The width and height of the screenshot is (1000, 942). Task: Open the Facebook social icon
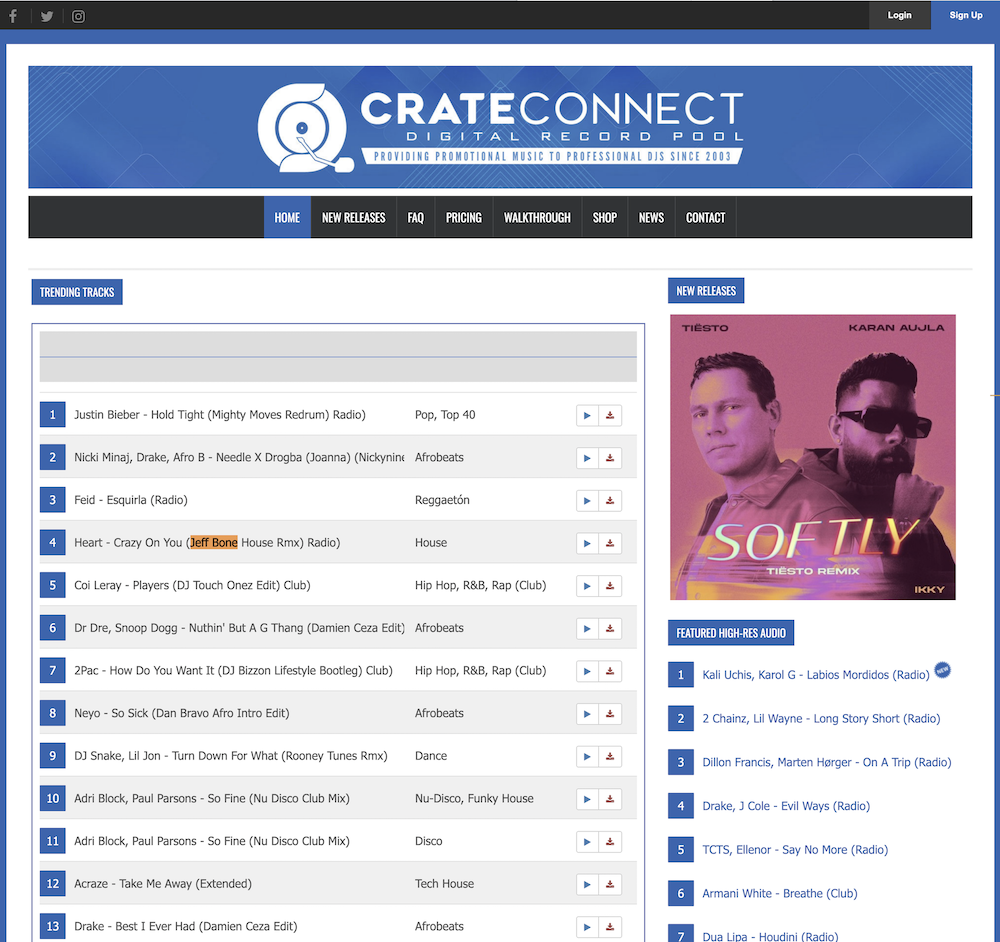click(x=13, y=16)
